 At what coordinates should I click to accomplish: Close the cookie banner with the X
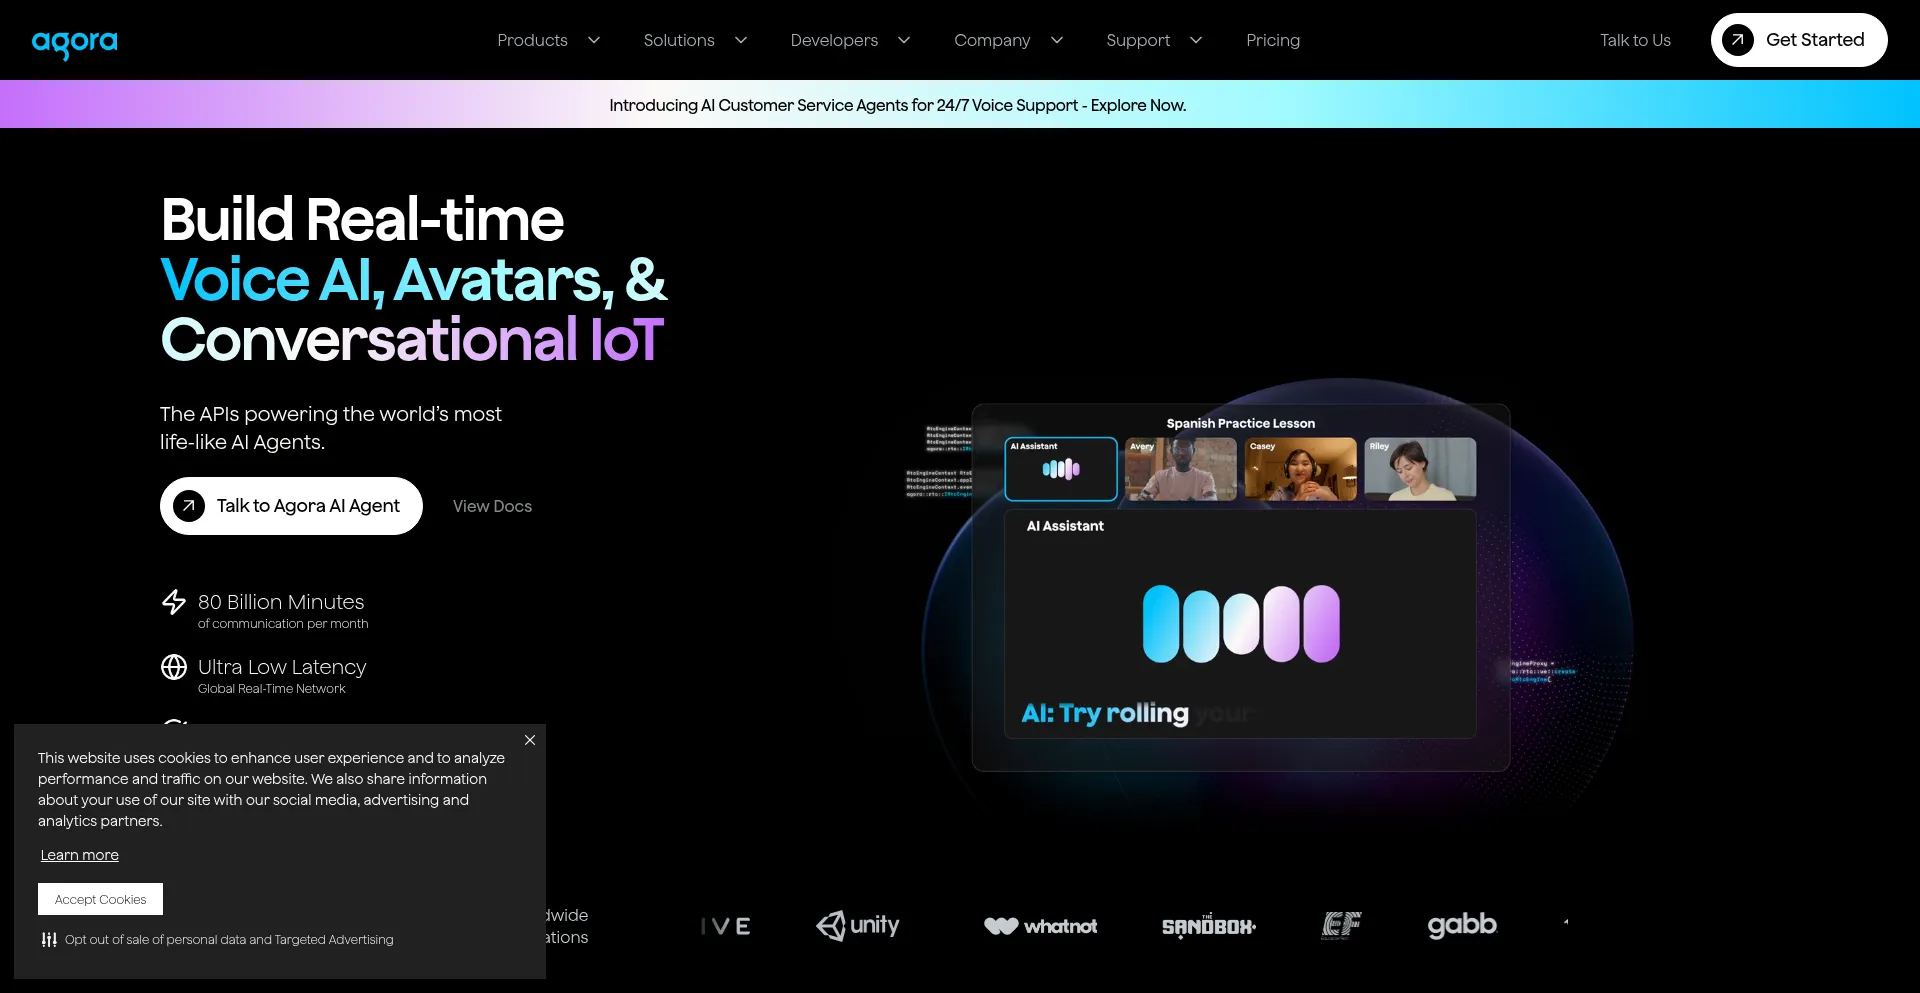coord(530,740)
